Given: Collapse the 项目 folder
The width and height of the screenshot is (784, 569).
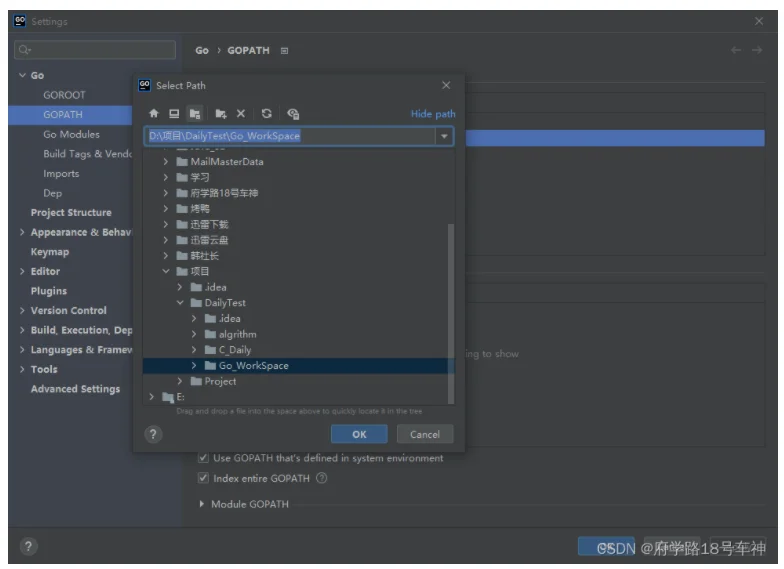Looking at the screenshot, I should pyautogui.click(x=166, y=271).
